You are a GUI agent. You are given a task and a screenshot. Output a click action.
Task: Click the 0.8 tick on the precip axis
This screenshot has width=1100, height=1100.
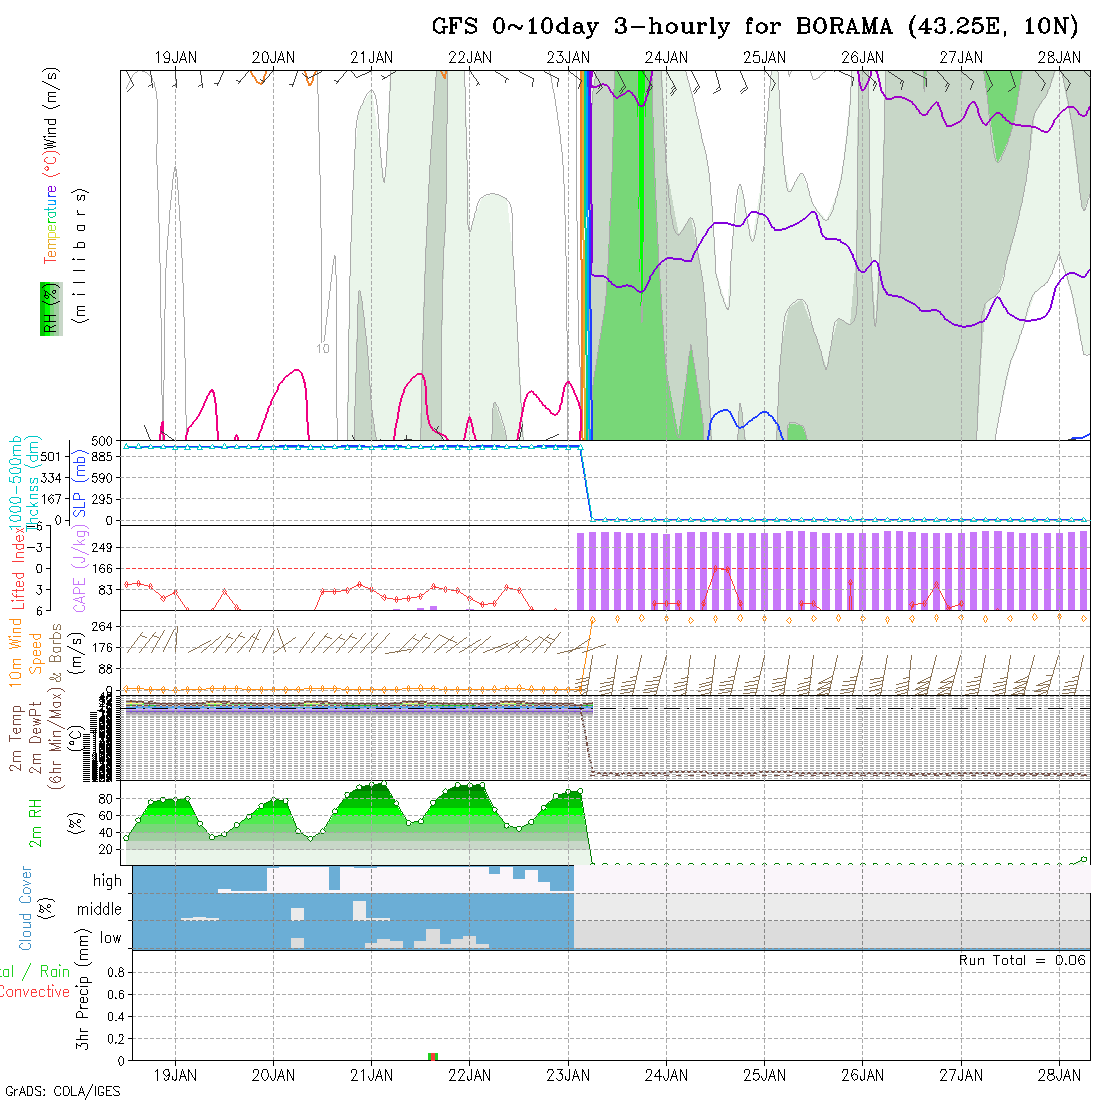(116, 972)
